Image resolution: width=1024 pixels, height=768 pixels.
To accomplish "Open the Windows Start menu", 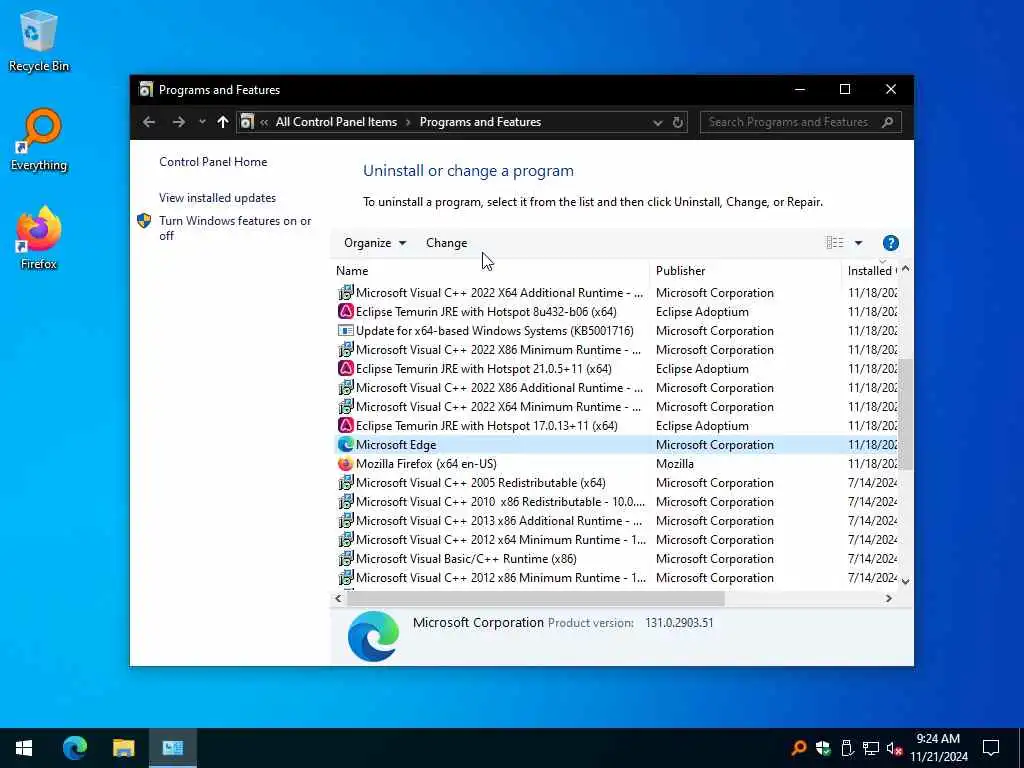I will click(x=24, y=748).
